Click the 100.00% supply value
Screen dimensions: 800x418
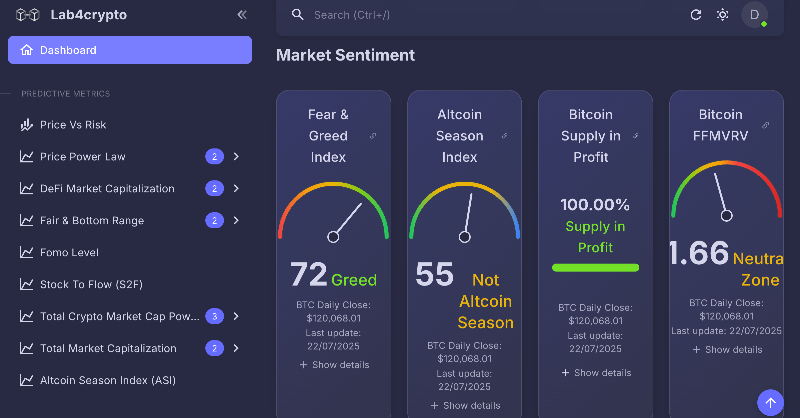(595, 205)
